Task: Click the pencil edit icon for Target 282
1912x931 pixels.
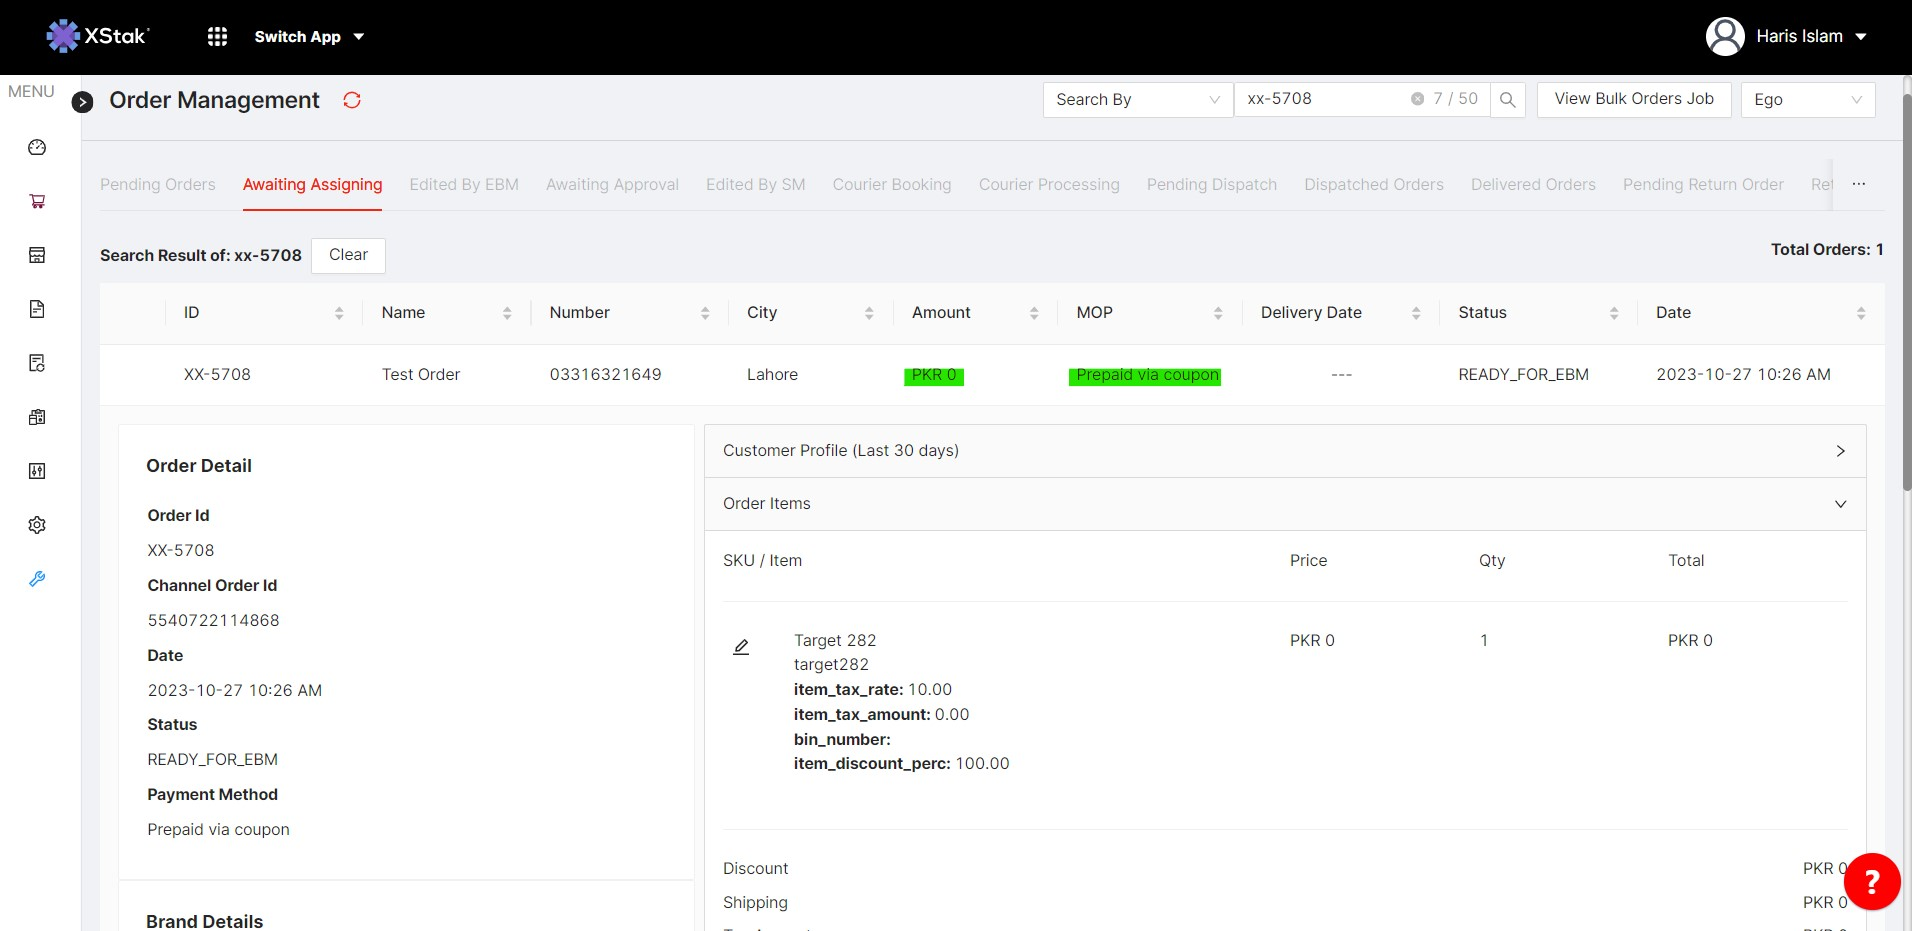Action: [741, 647]
